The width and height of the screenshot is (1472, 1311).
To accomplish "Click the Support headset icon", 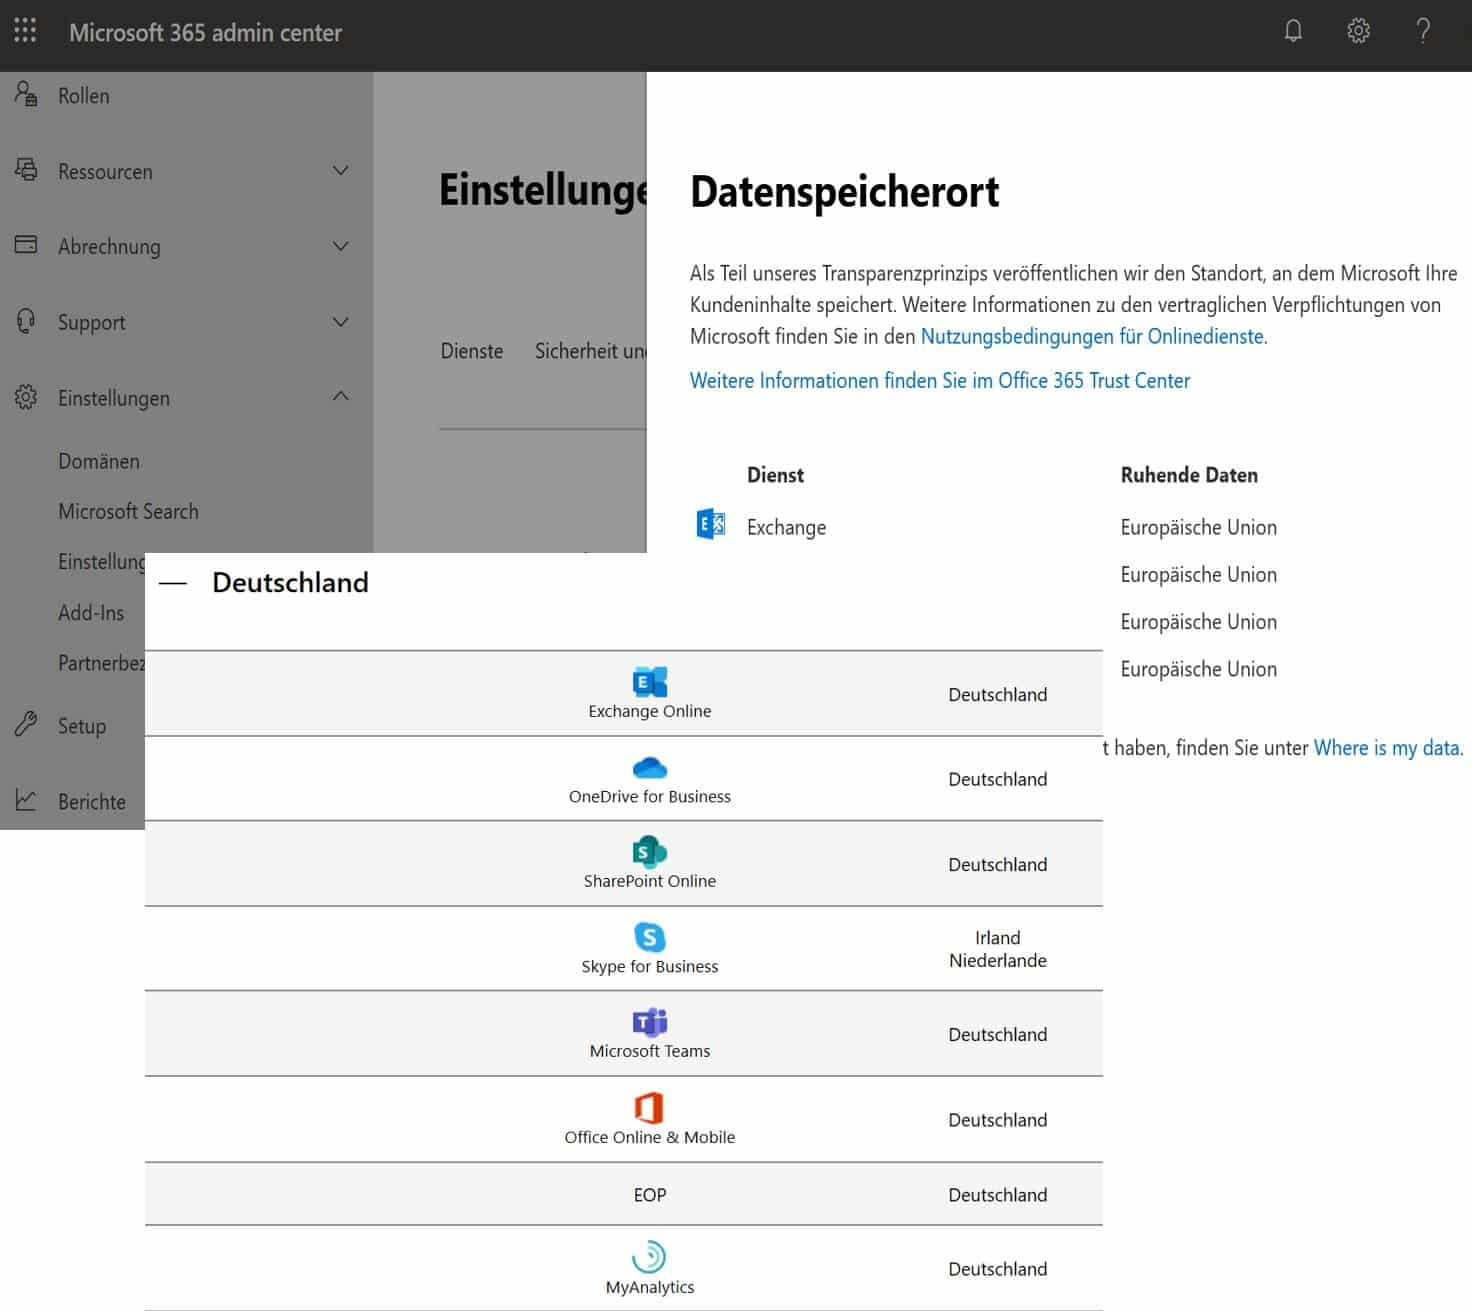I will click(x=26, y=321).
